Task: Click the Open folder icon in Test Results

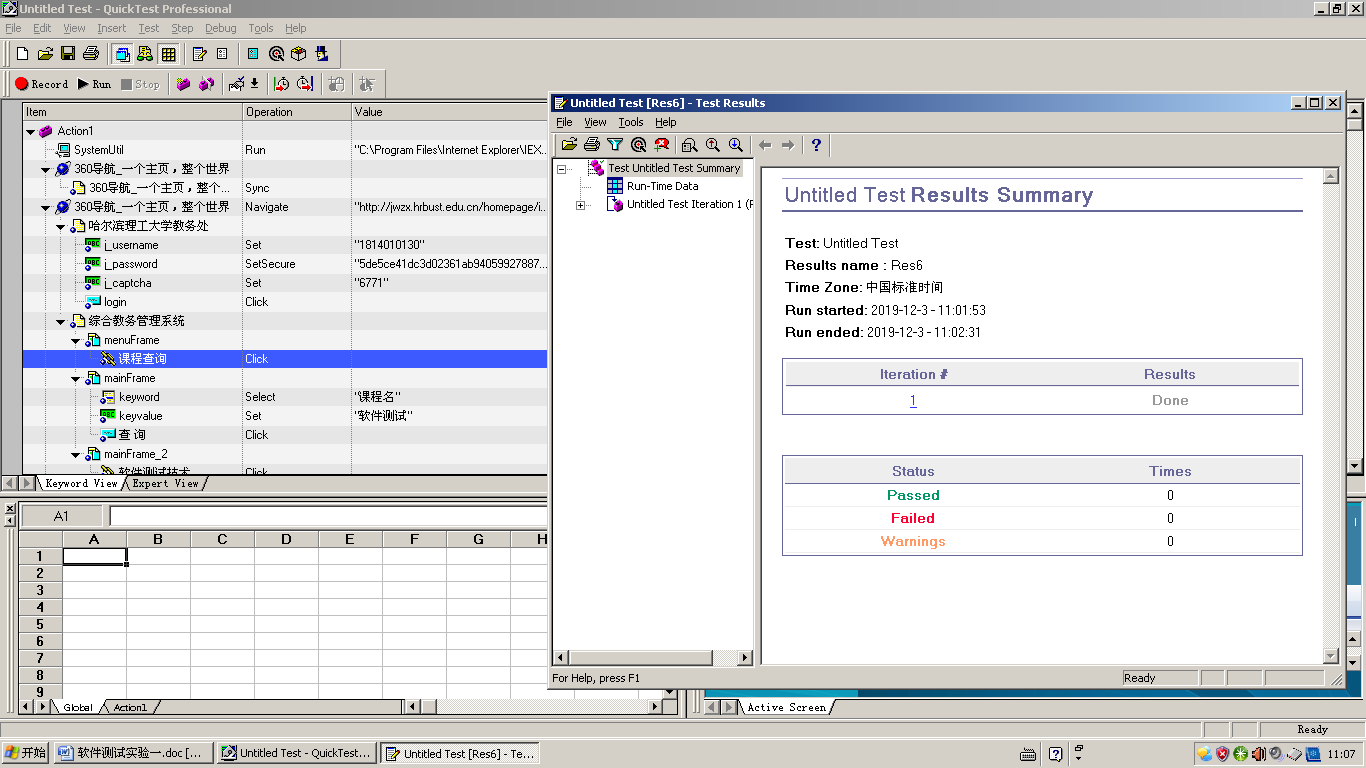Action: click(569, 145)
